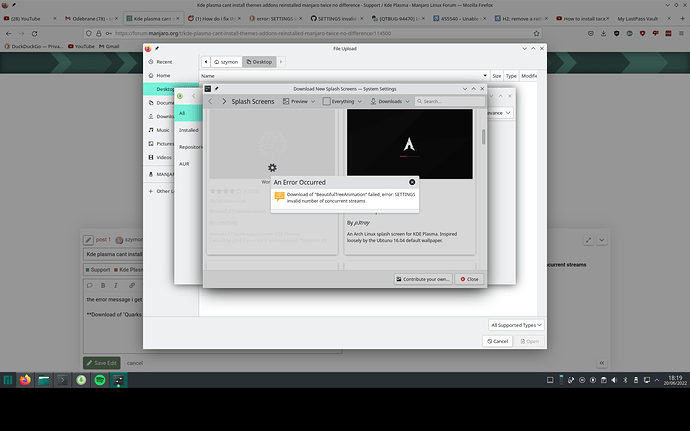The image size is (690, 431).
Task: Click the gear busy icon on BeautifulTreeAnimation
Action: pos(272,168)
